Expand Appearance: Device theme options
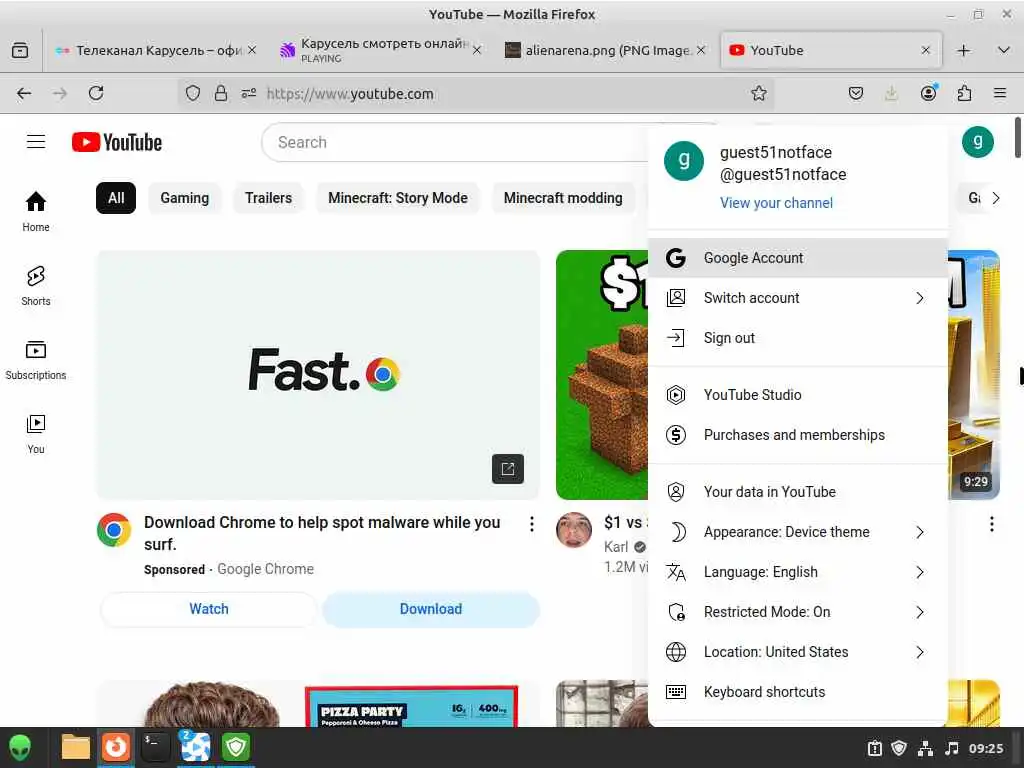Viewport: 1024px width, 768px height. pyautogui.click(x=797, y=532)
